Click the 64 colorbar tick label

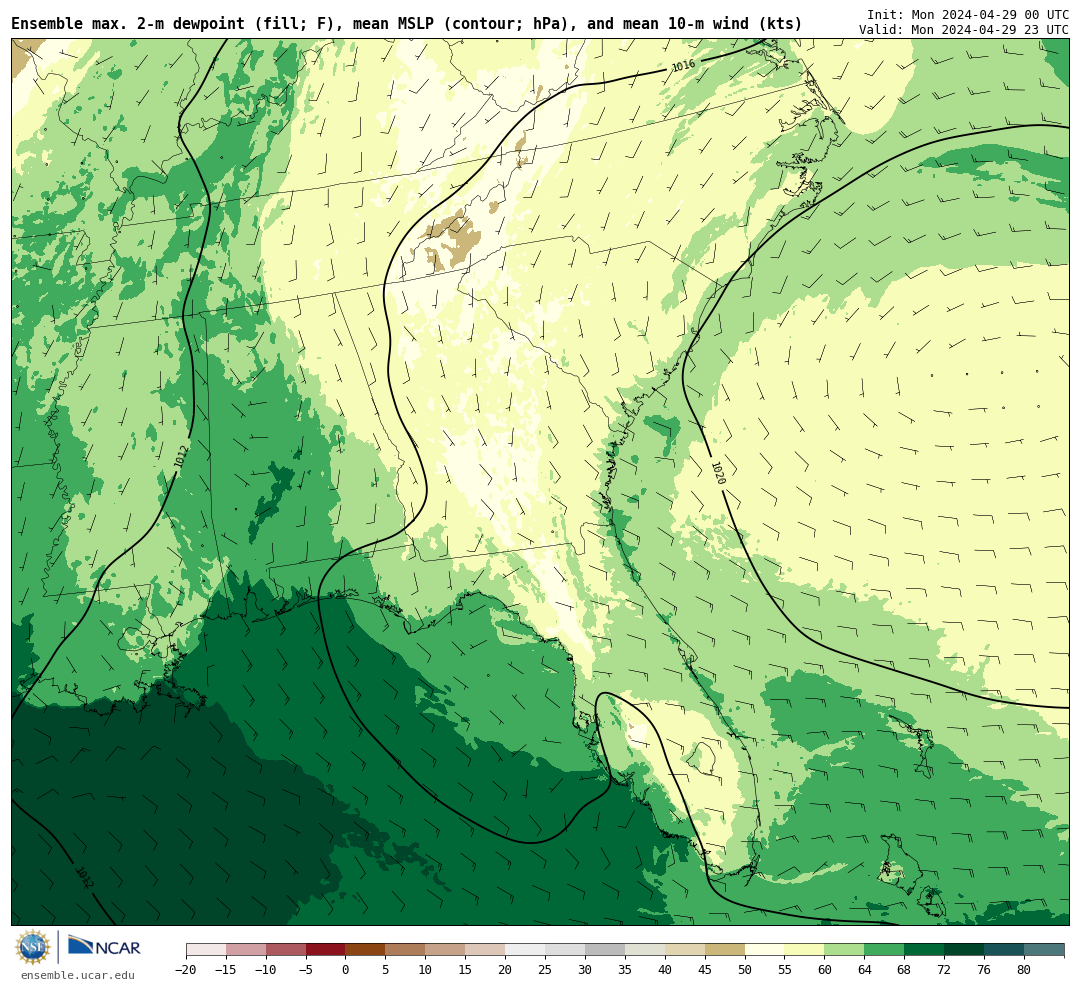pos(864,969)
